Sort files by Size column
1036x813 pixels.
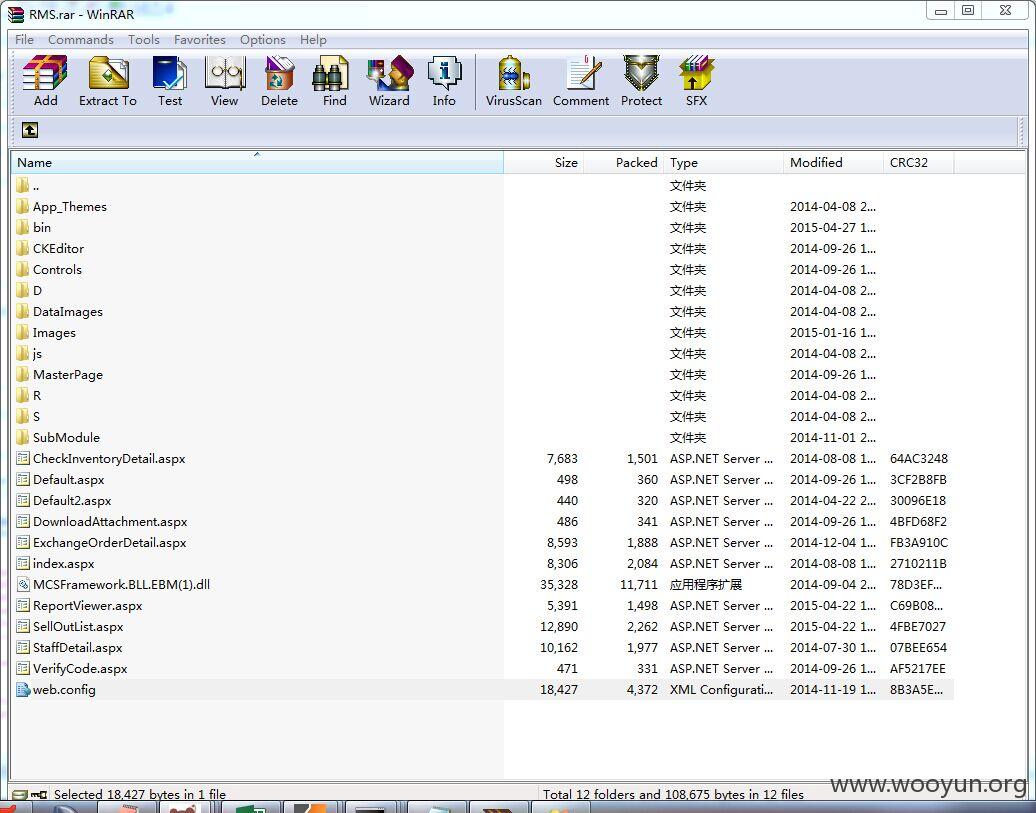point(543,163)
